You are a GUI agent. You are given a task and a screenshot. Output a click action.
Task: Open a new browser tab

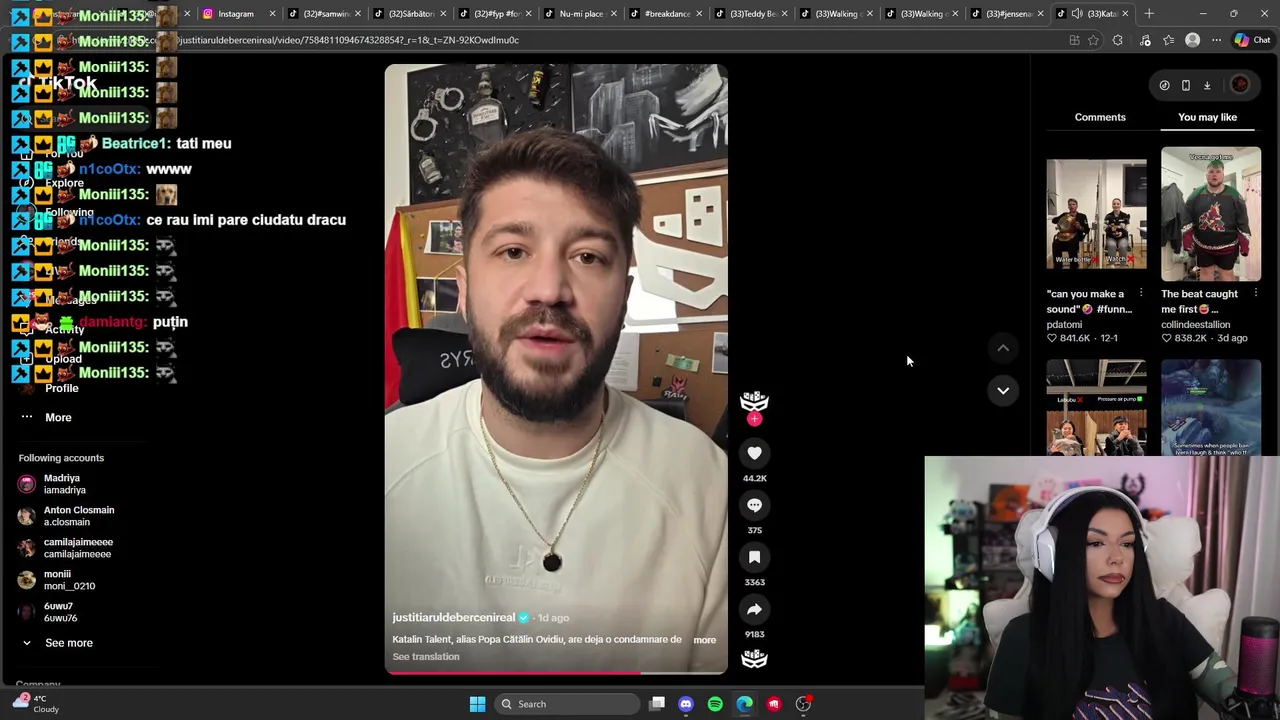(x=1149, y=14)
